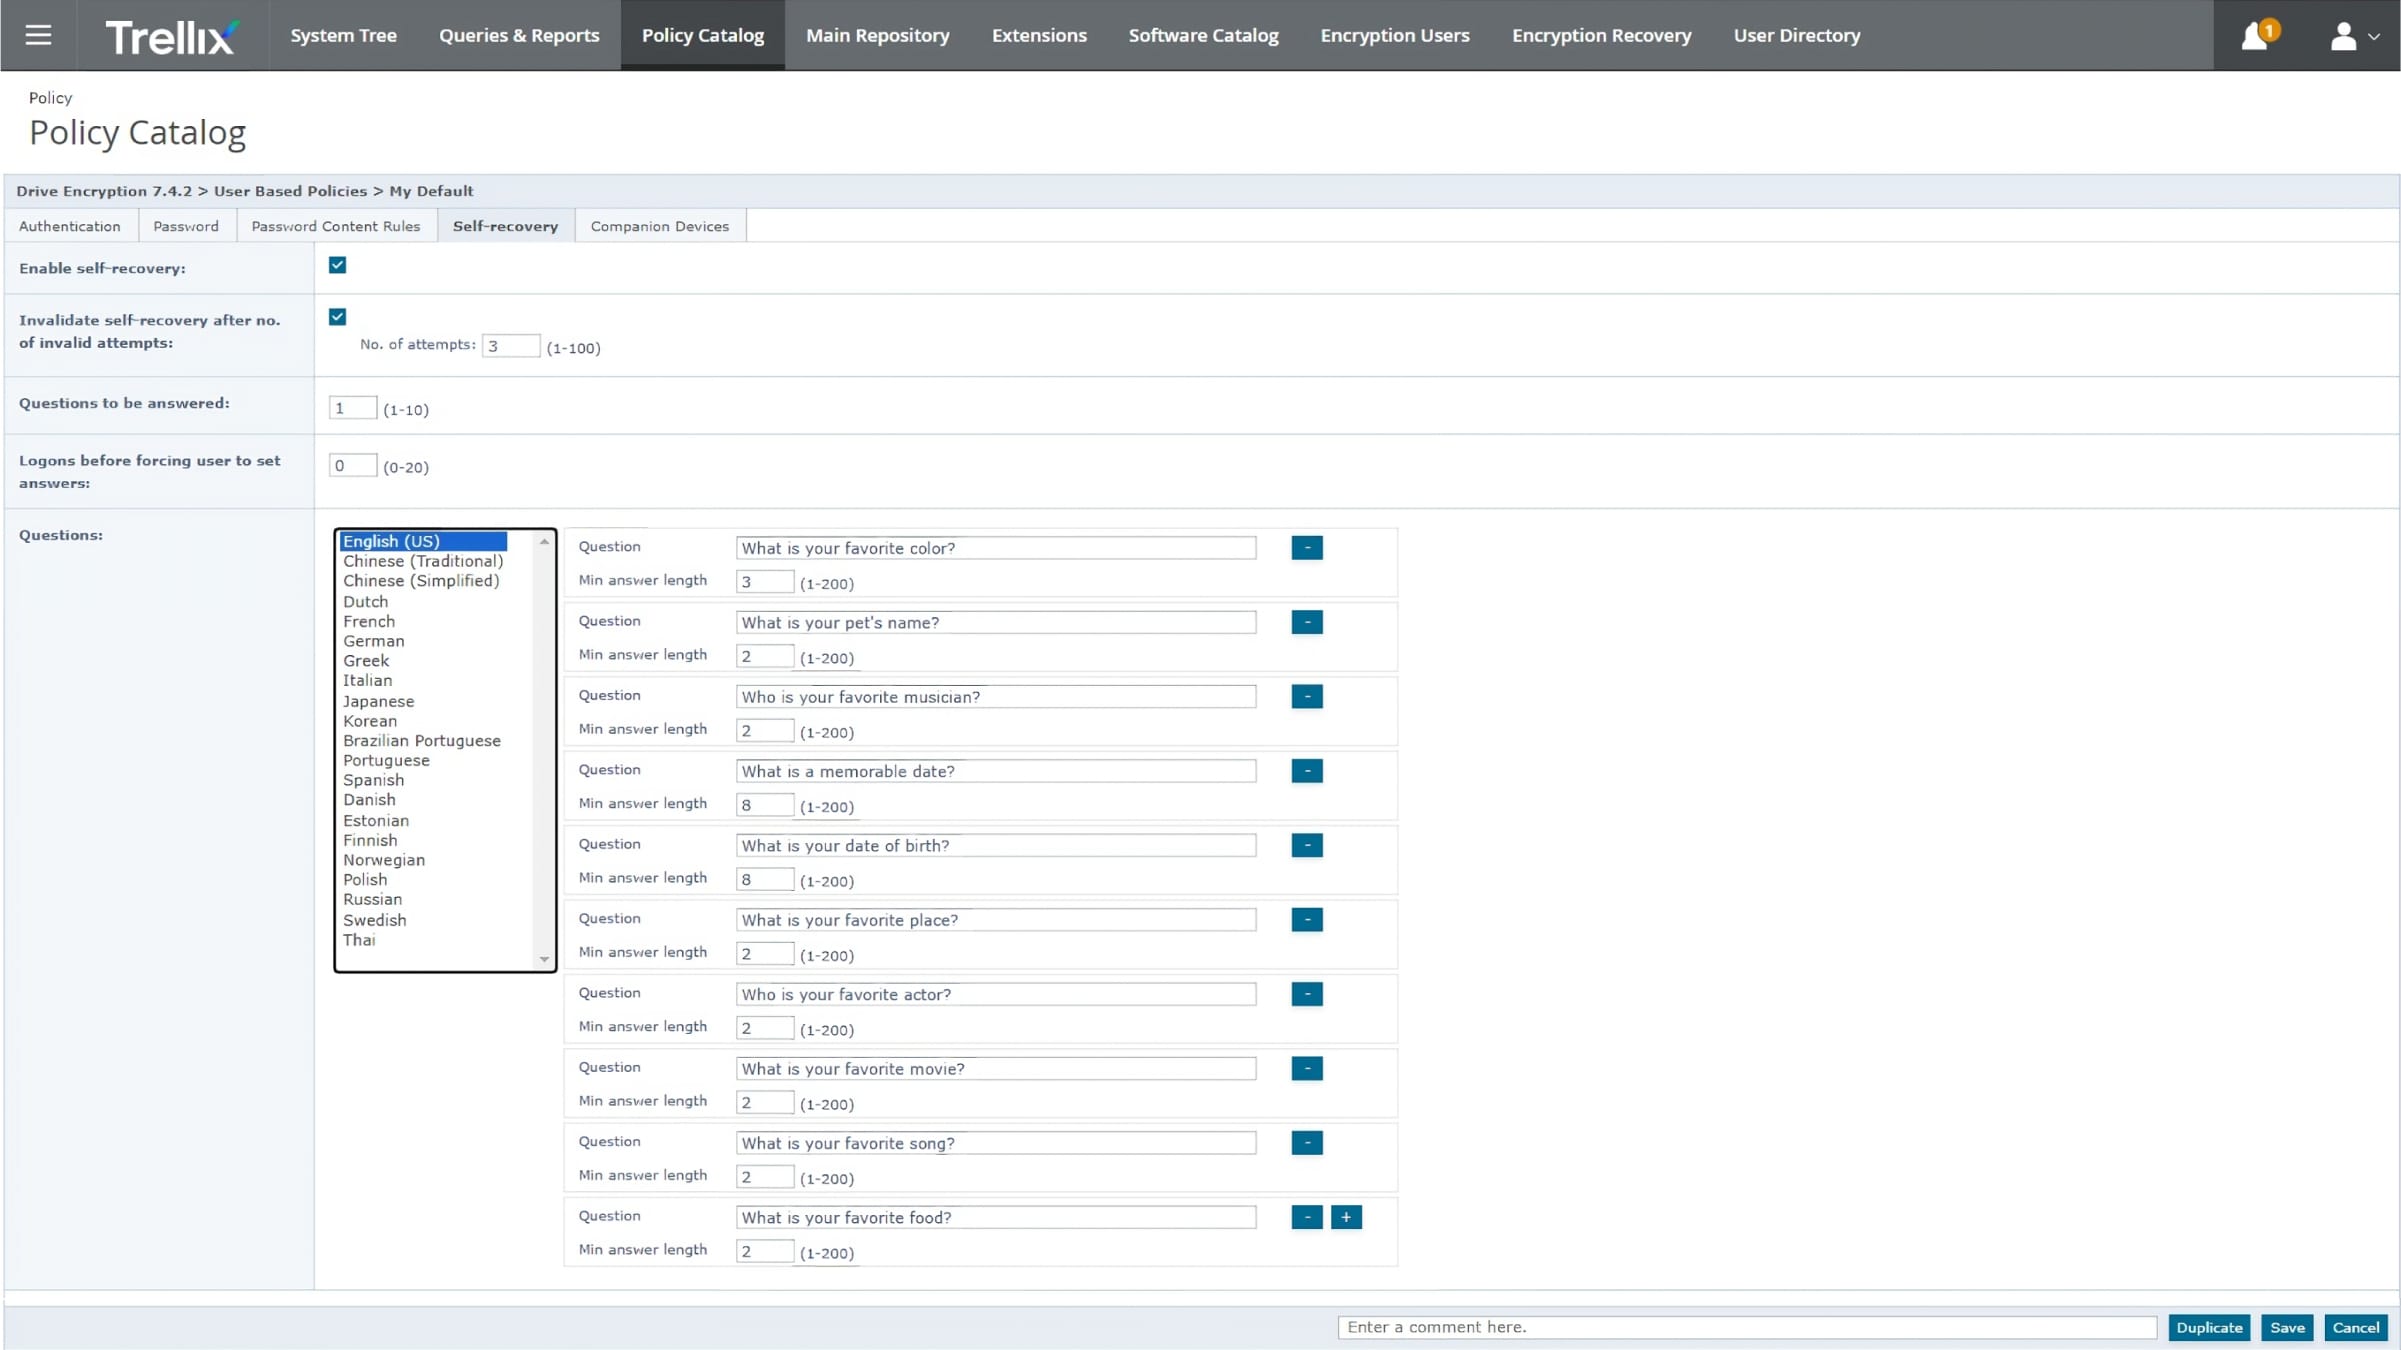2401x1350 pixels.
Task: Delete the favorite movie question
Action: click(x=1306, y=1068)
